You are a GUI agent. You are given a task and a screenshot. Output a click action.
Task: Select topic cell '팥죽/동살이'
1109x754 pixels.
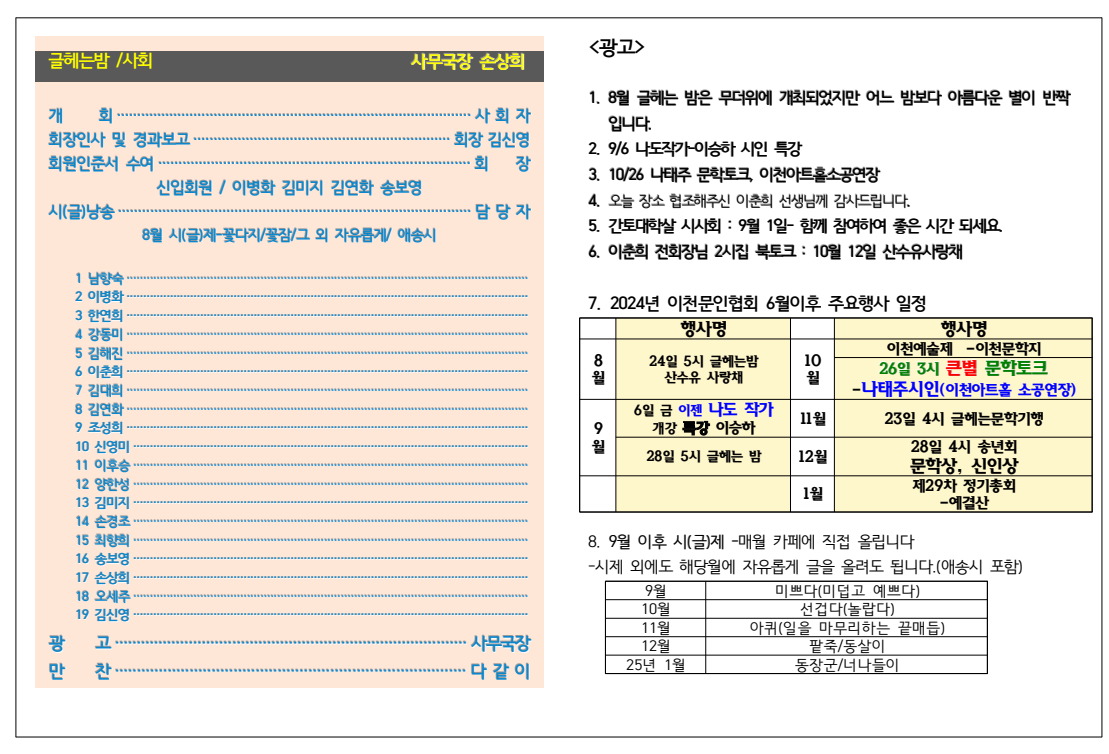tap(847, 646)
